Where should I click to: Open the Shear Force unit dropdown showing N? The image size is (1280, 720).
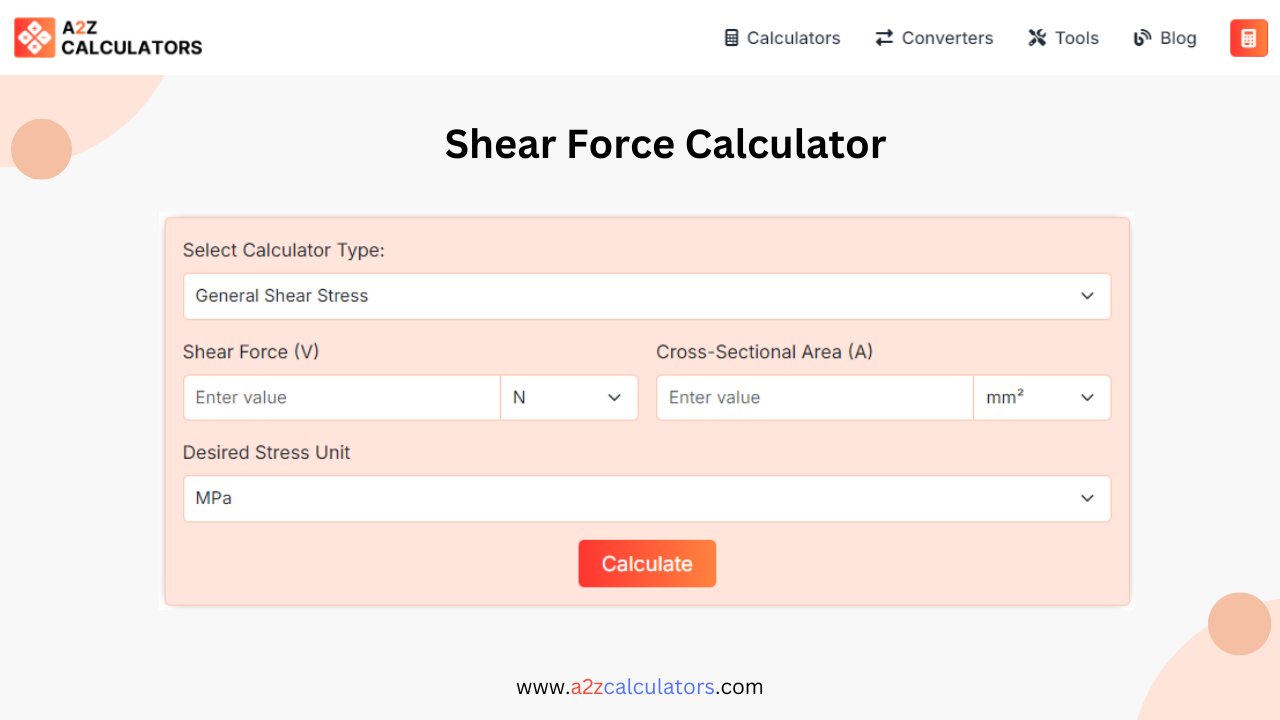[x=569, y=397]
